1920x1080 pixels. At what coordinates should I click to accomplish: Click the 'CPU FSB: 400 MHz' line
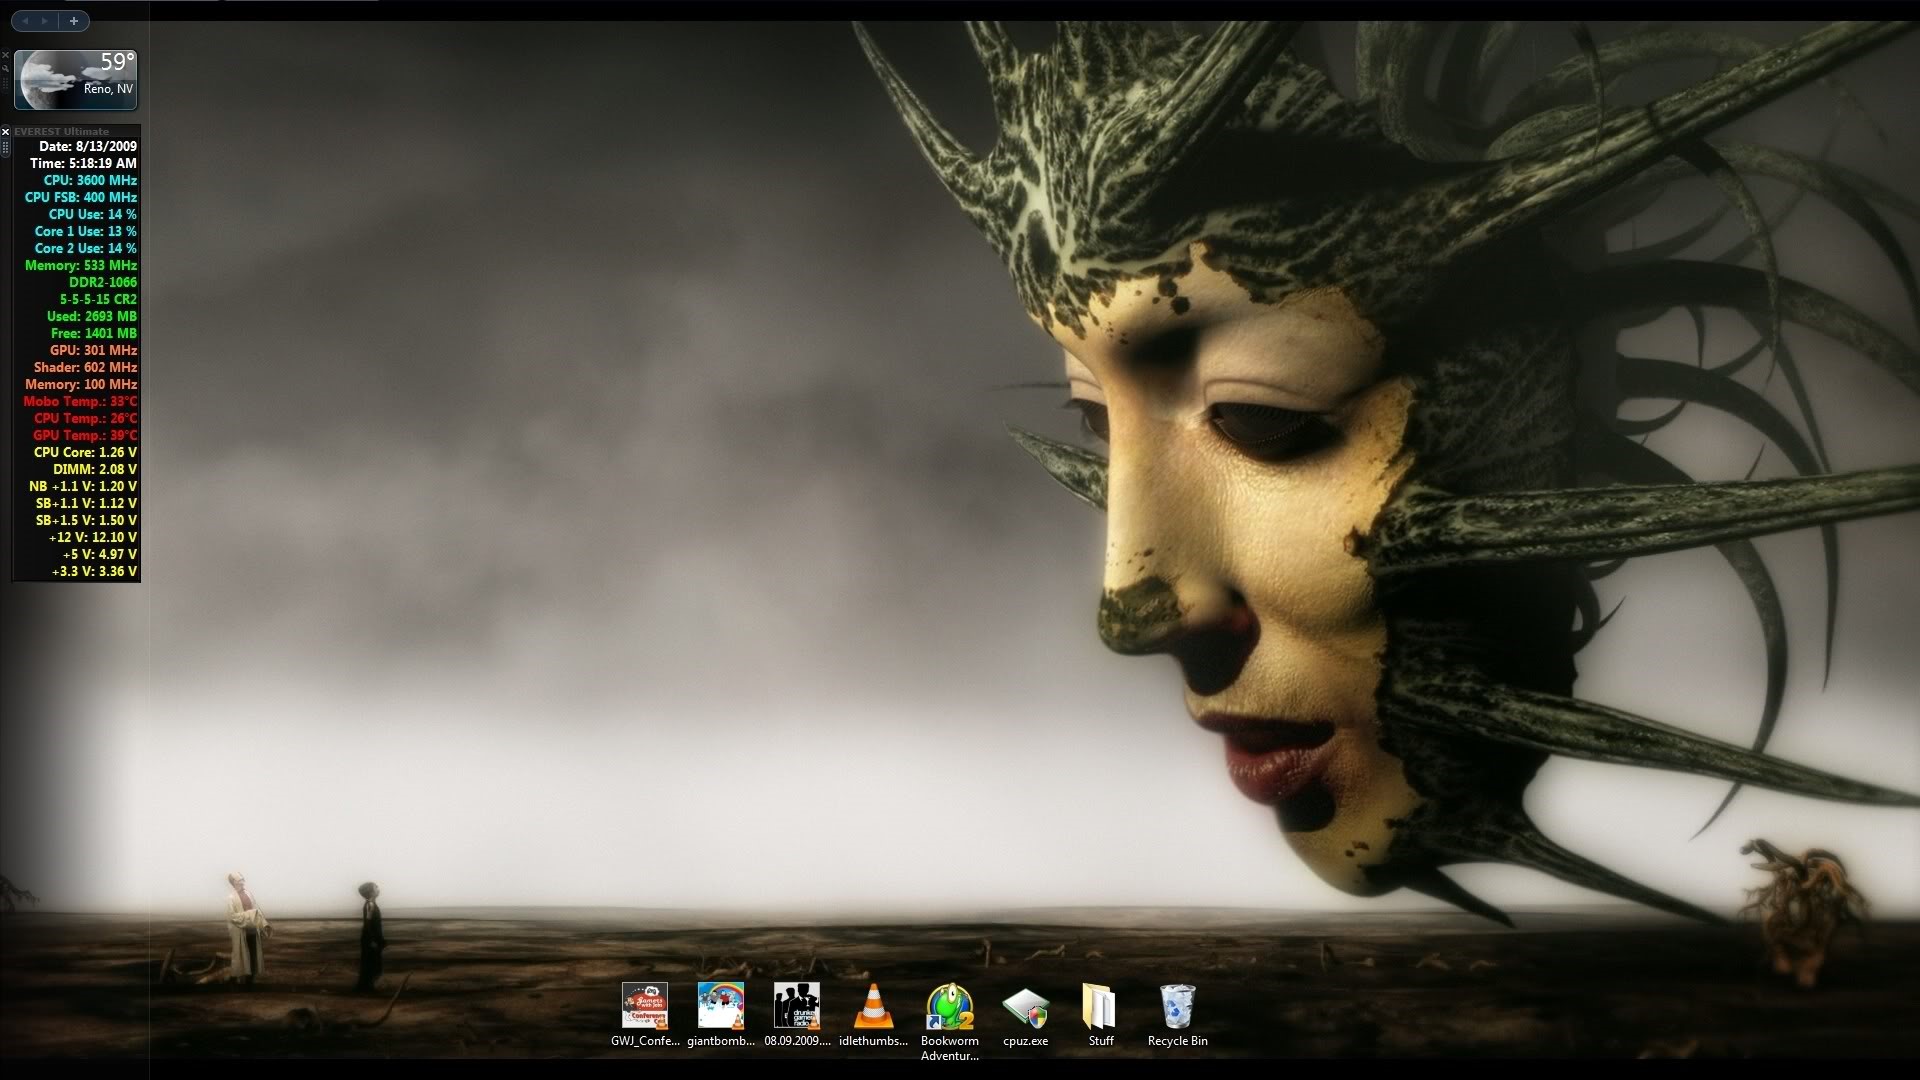[x=81, y=197]
